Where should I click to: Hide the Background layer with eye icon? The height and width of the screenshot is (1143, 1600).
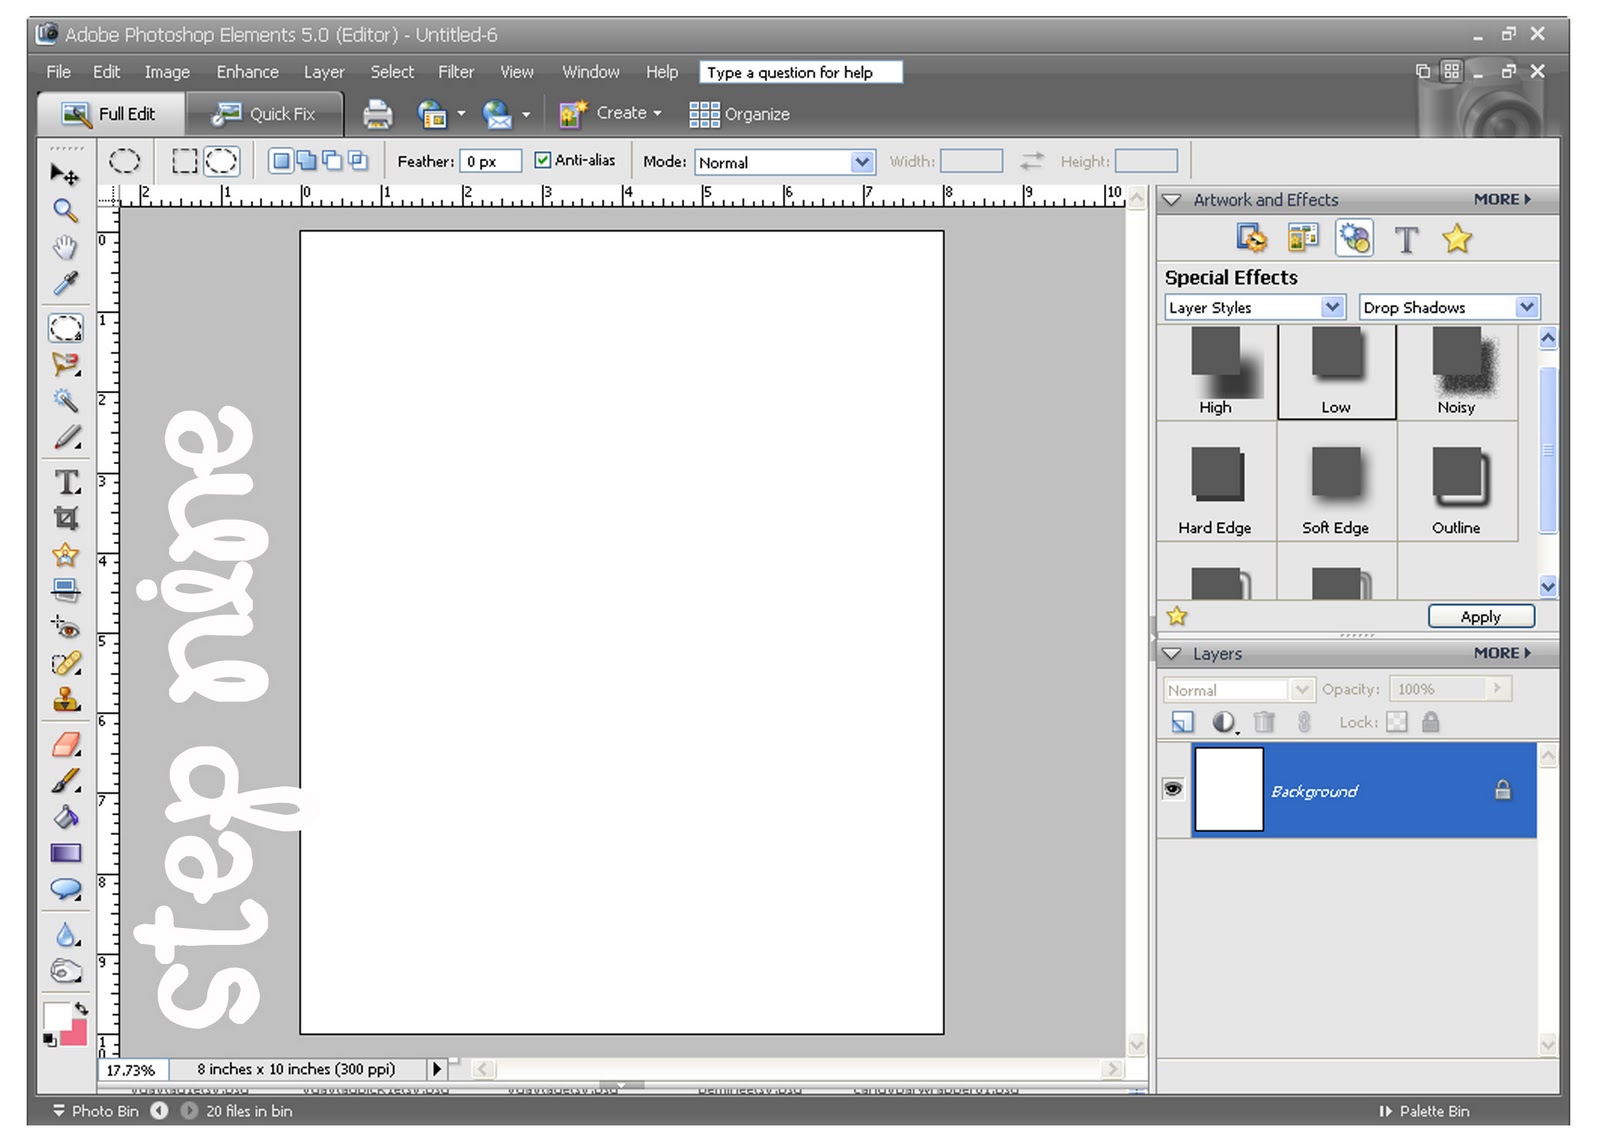click(x=1173, y=789)
